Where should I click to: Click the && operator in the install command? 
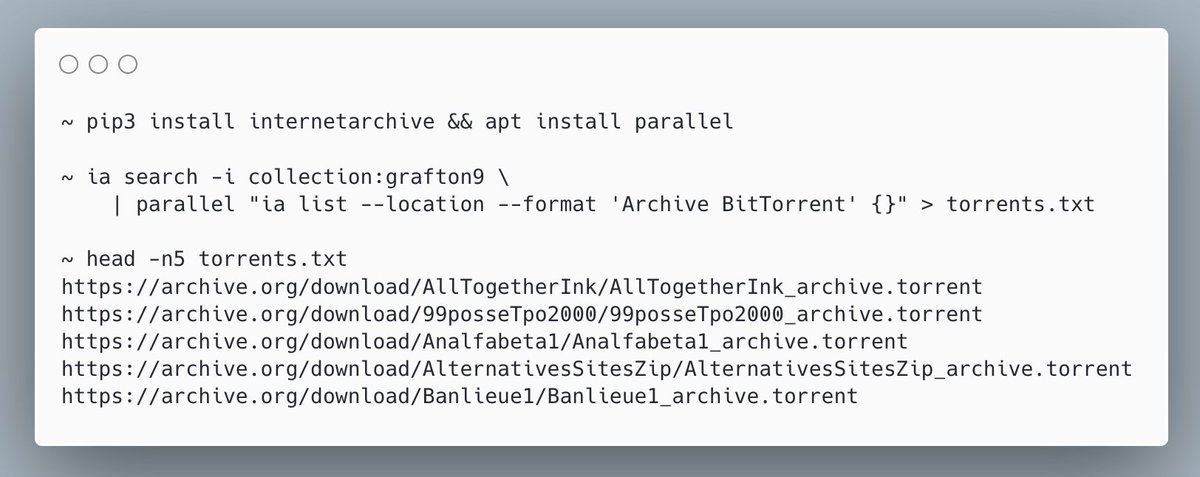pyautogui.click(x=459, y=123)
